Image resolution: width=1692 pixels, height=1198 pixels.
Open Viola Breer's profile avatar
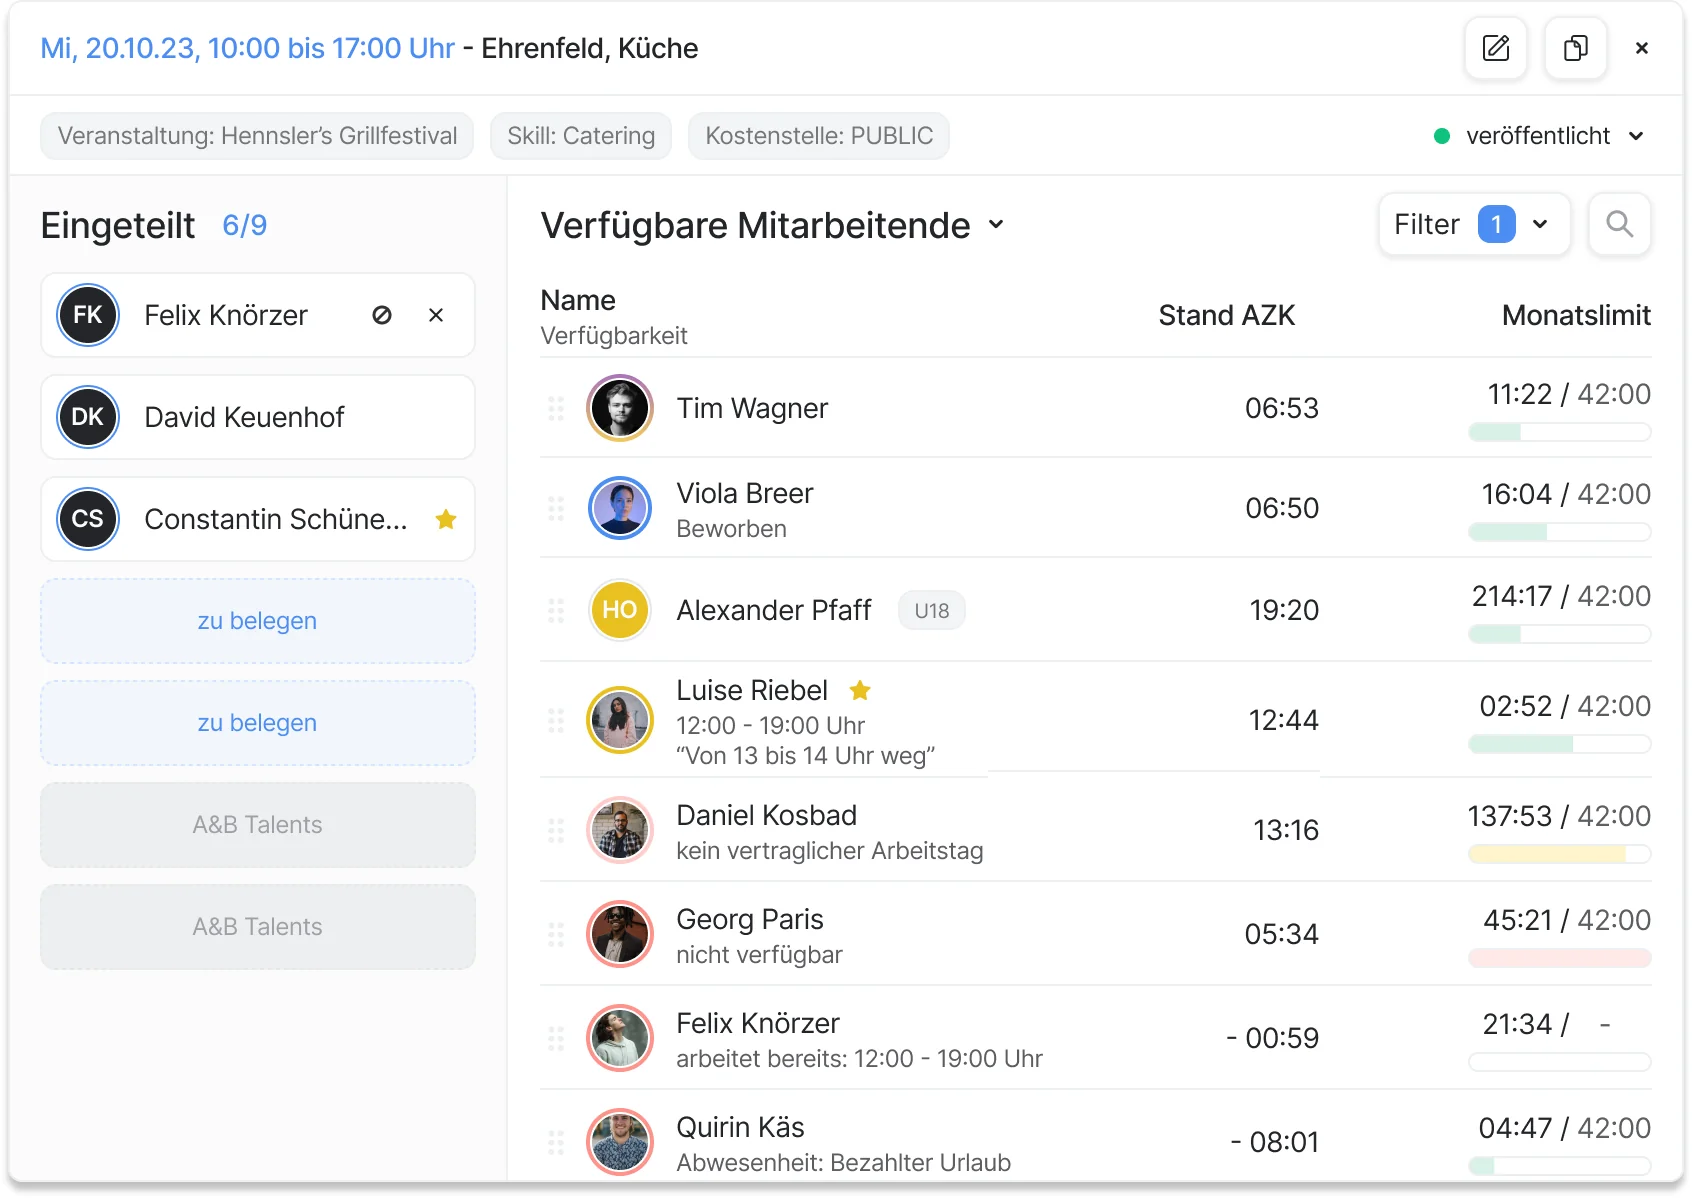(620, 508)
